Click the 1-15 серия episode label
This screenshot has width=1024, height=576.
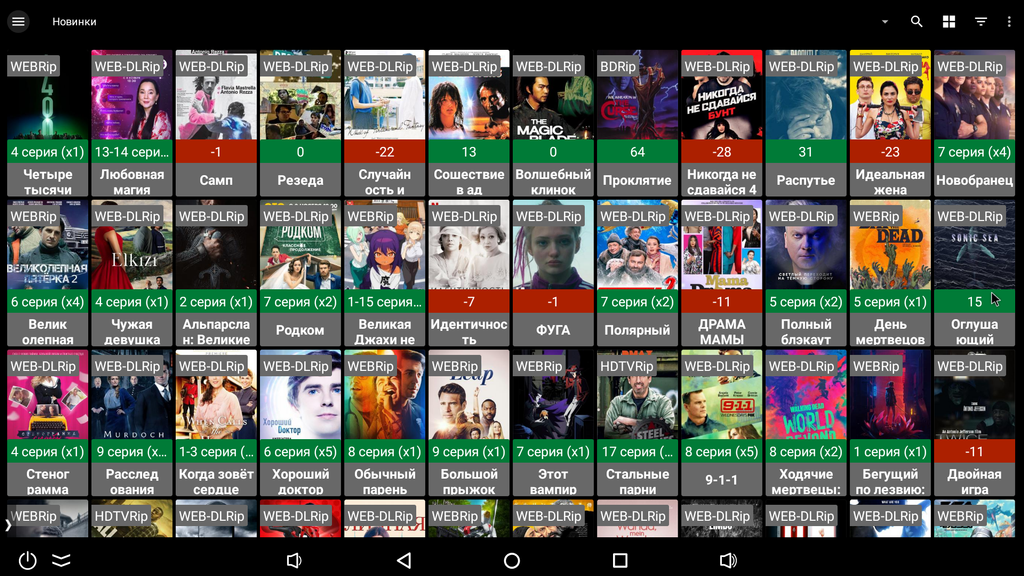tap(385, 302)
